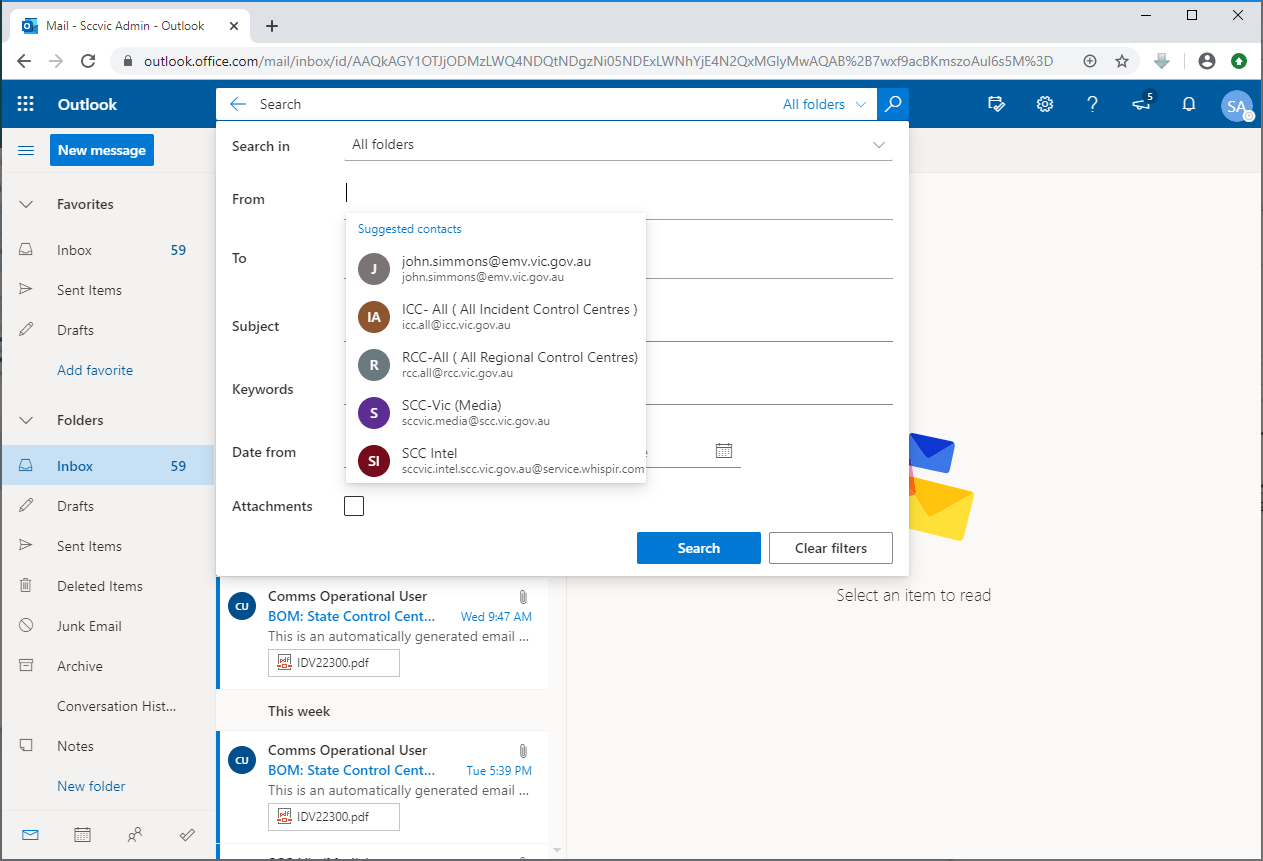Open the Help question mark icon
1263x861 pixels.
(1092, 104)
